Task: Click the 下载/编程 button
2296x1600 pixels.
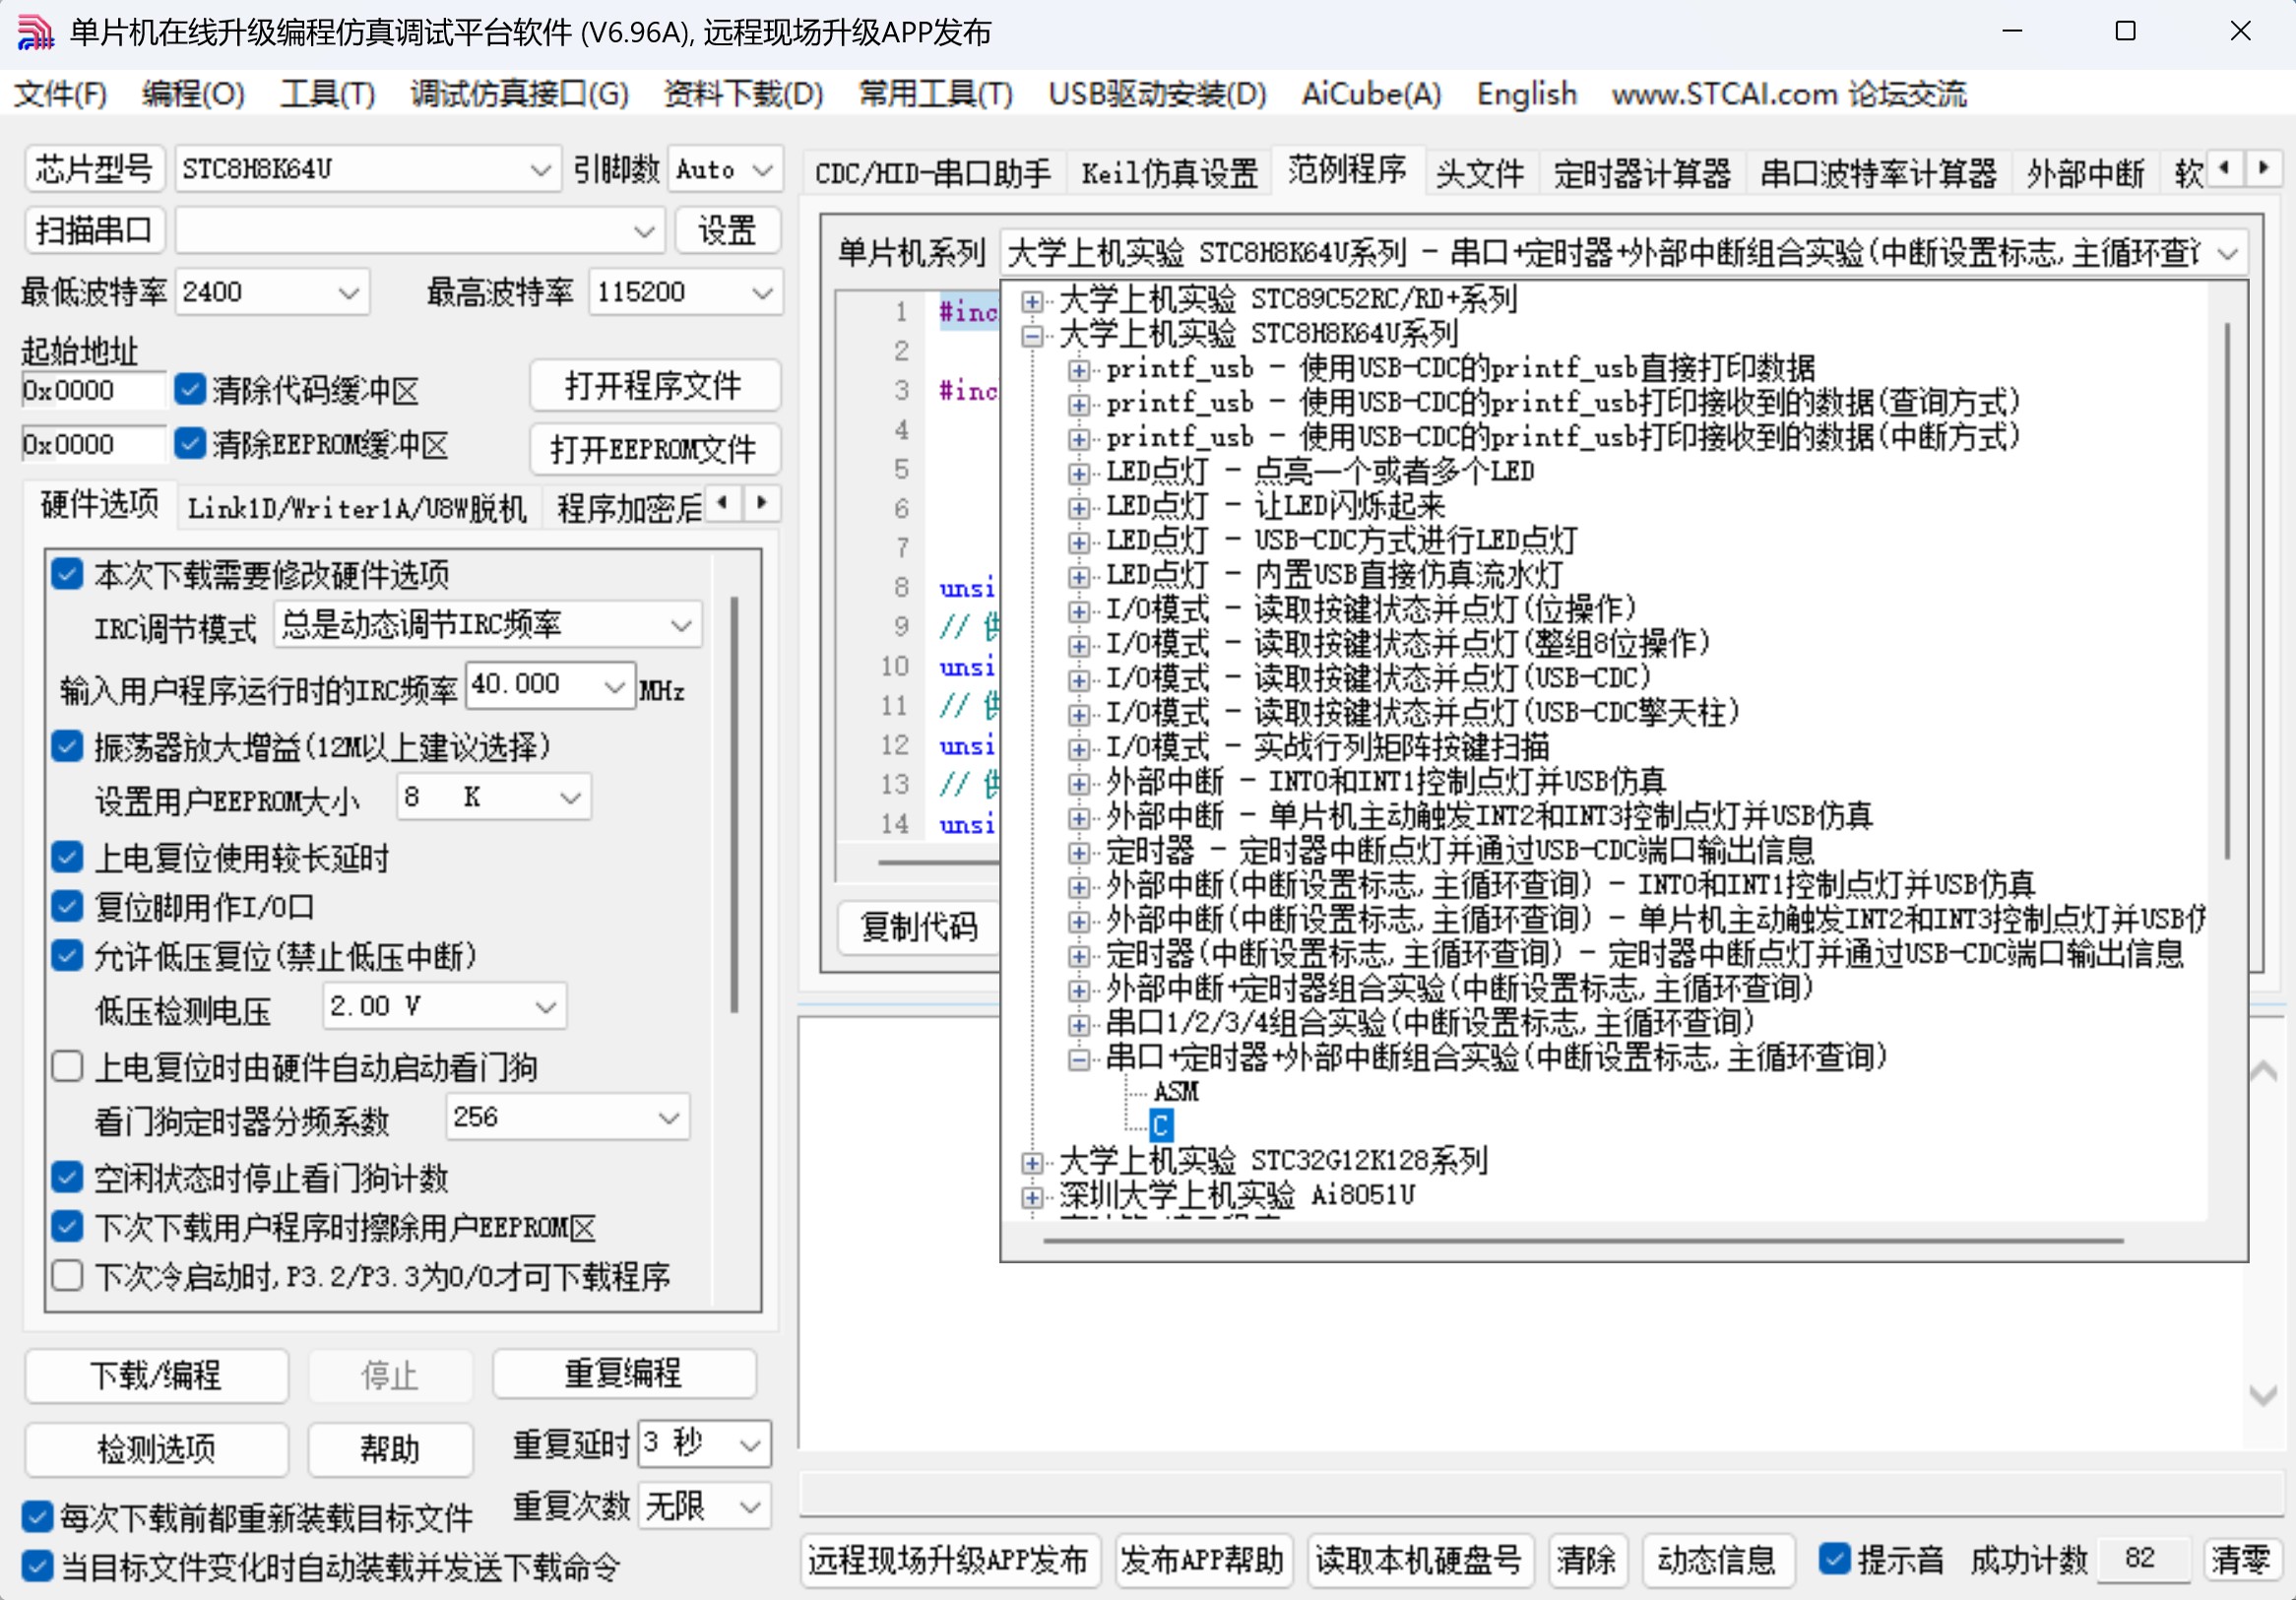Action: point(156,1375)
